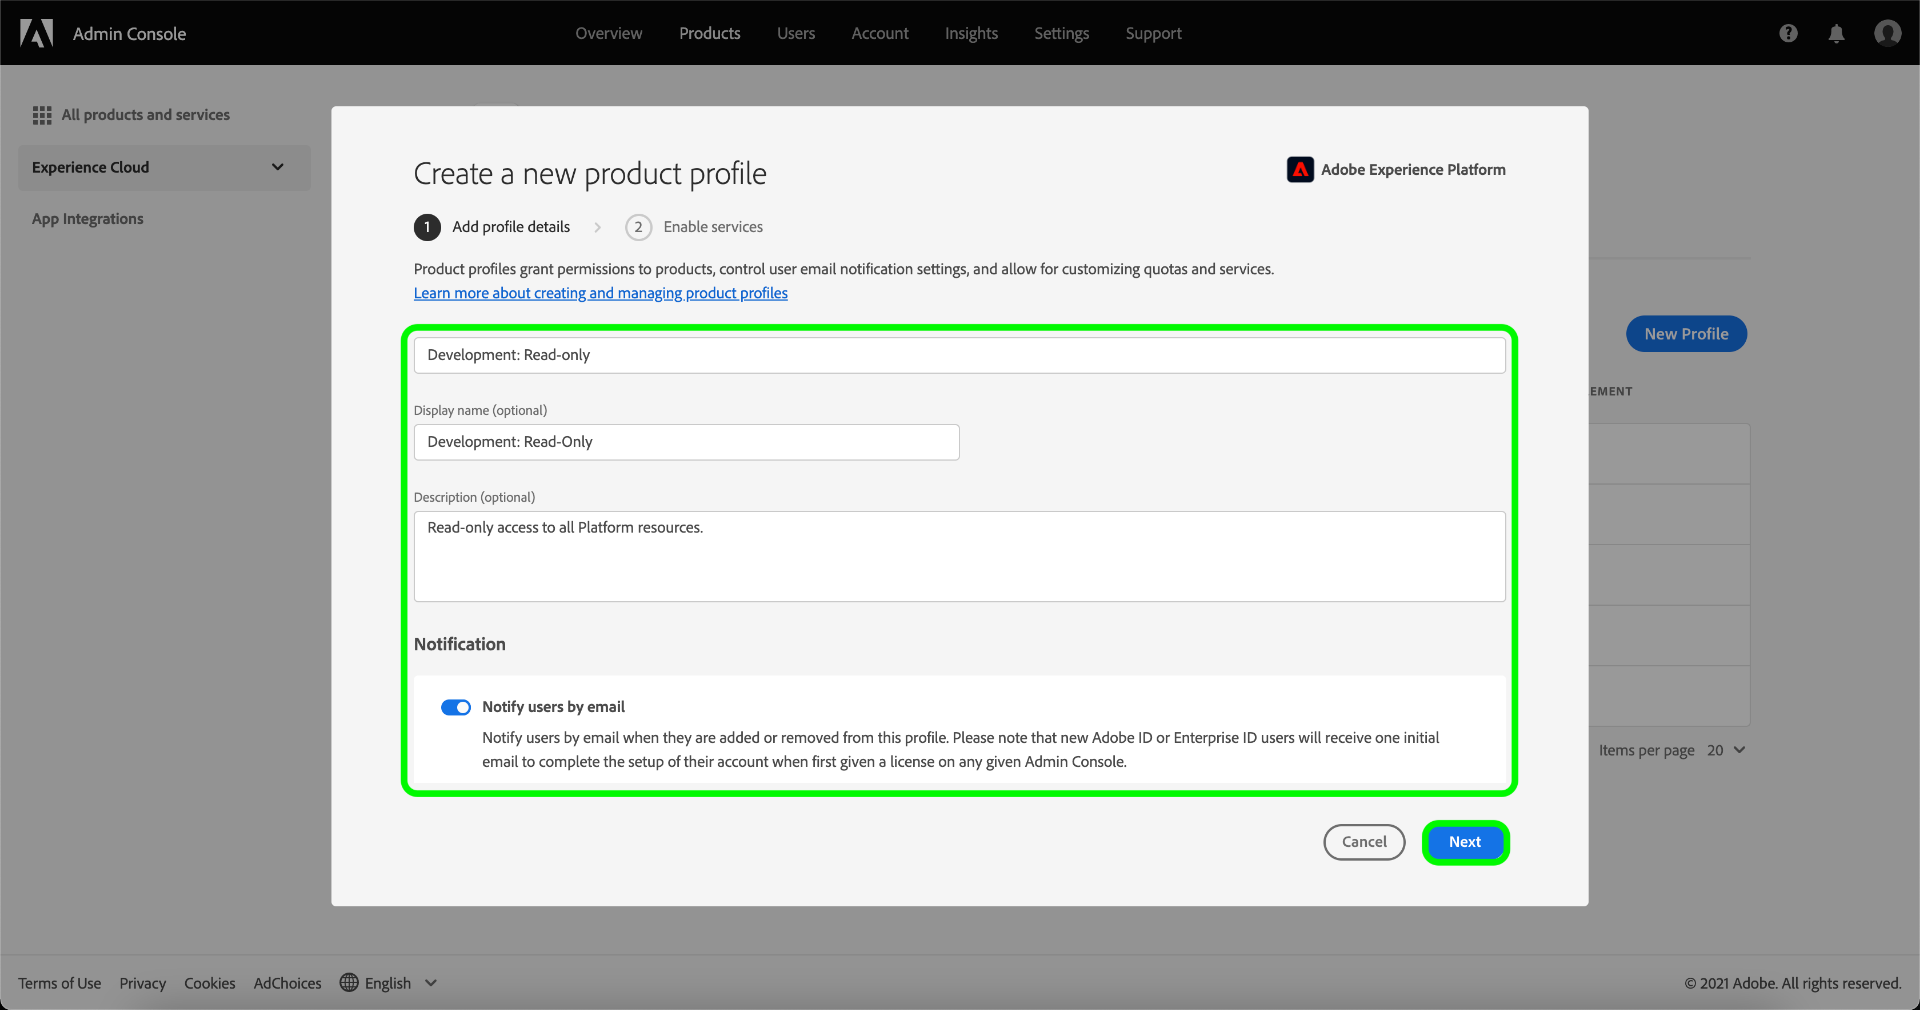Toggle Notify users by email switch
This screenshot has width=1920, height=1010.
click(456, 707)
